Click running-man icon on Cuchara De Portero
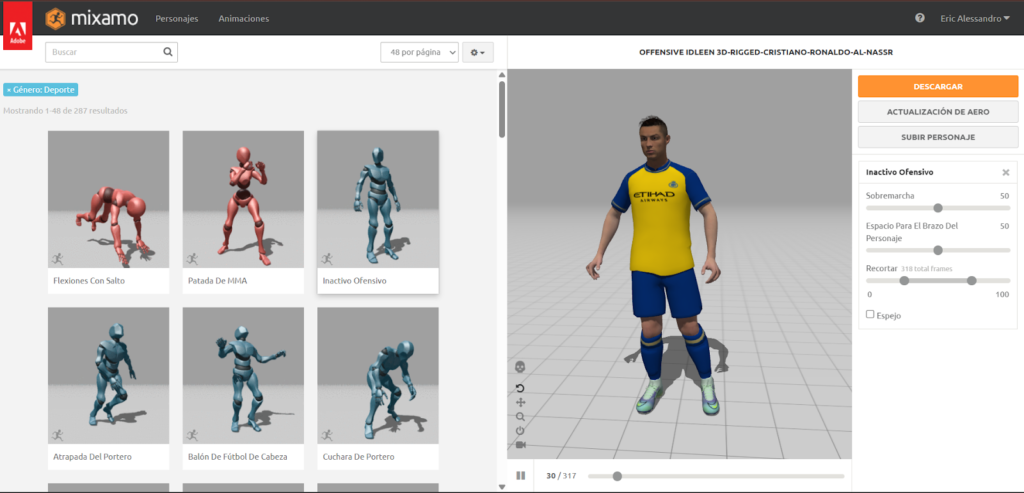1024x493 pixels. tap(327, 435)
